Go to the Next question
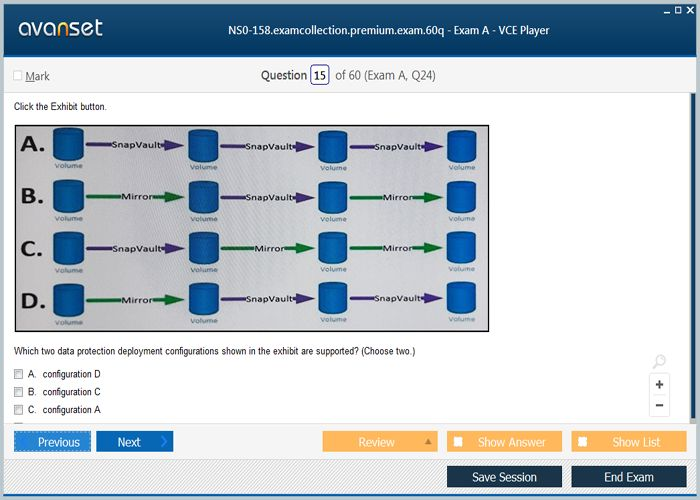 [134, 442]
